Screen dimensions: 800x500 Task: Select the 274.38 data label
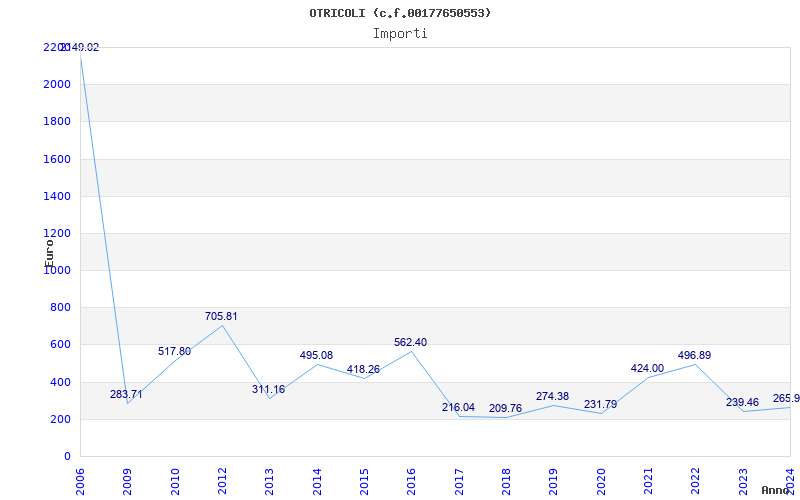tap(553, 396)
